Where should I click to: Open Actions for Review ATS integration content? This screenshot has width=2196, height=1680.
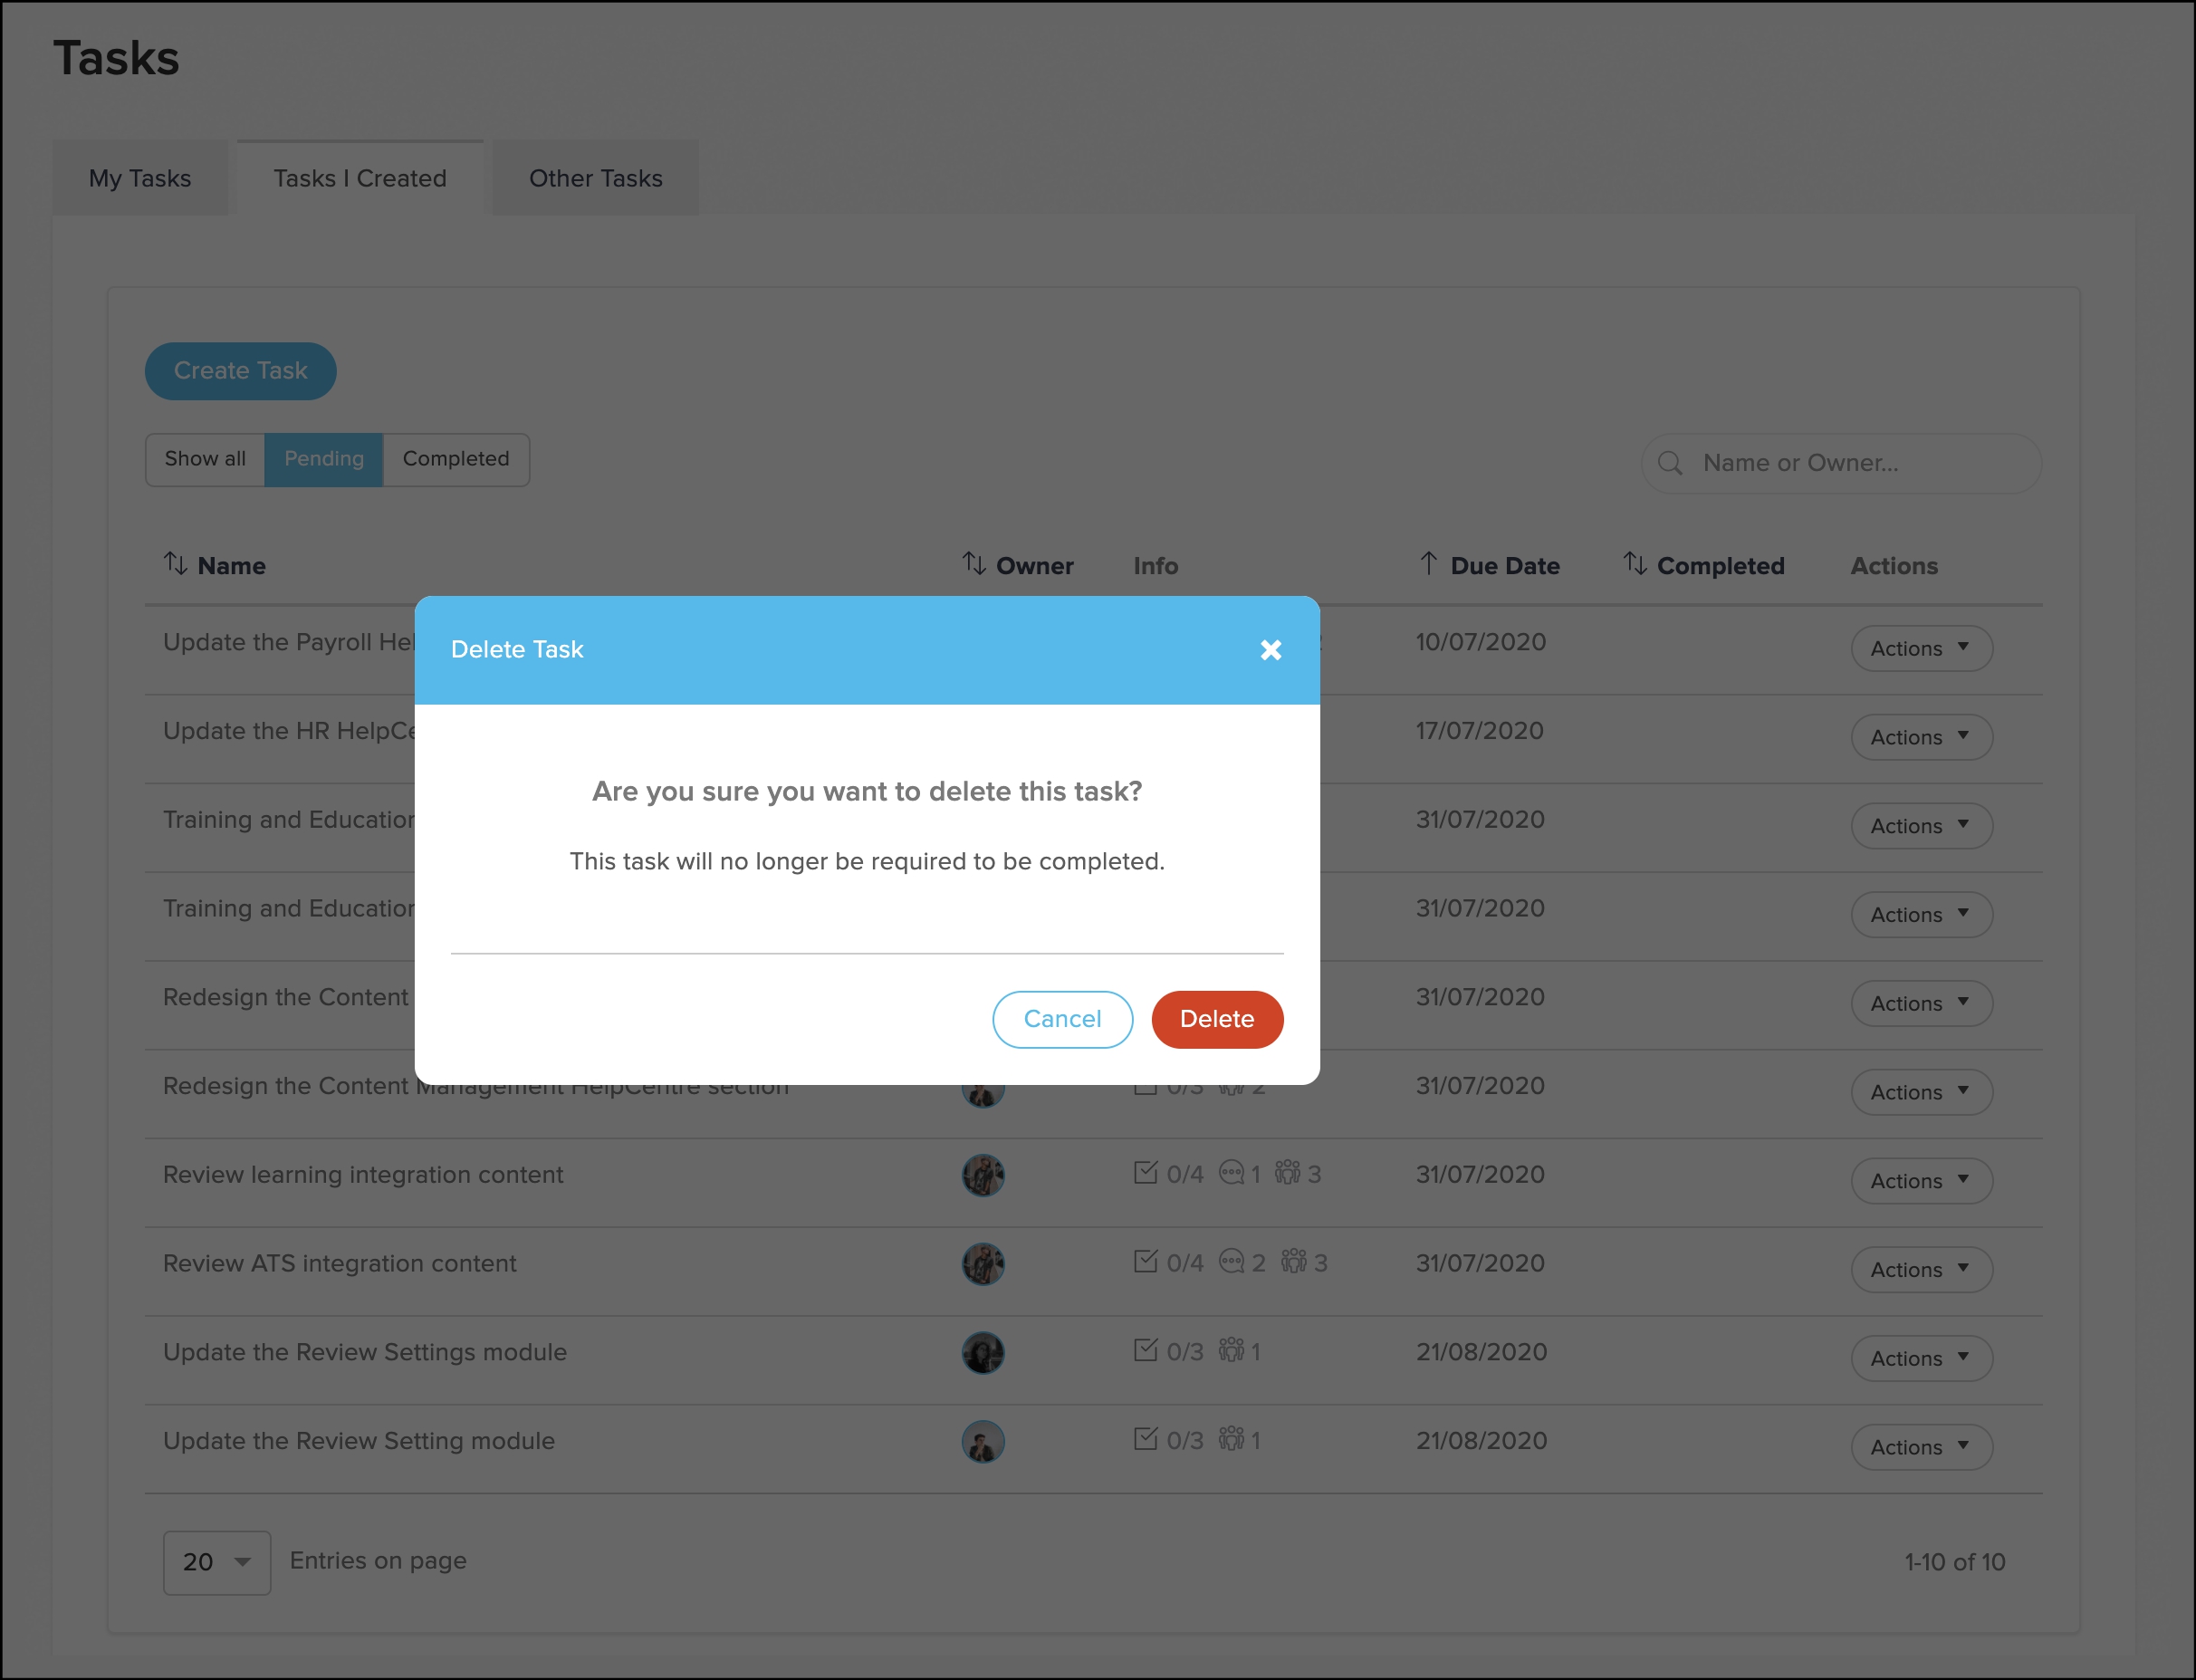point(1921,1270)
